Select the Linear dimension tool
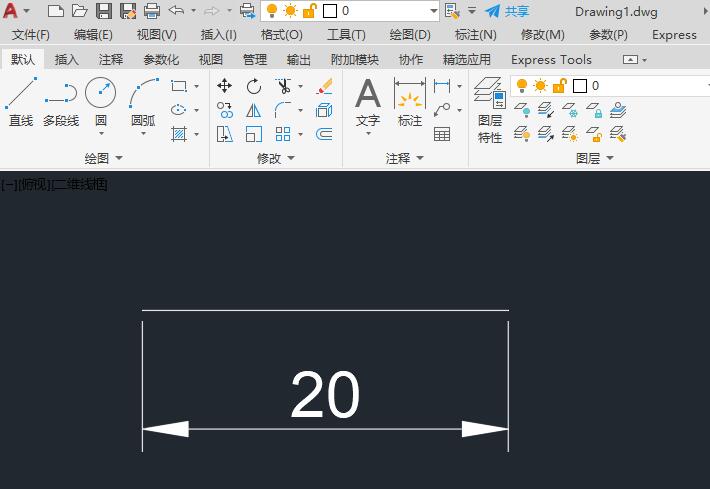The height and width of the screenshot is (489, 710). [442, 86]
